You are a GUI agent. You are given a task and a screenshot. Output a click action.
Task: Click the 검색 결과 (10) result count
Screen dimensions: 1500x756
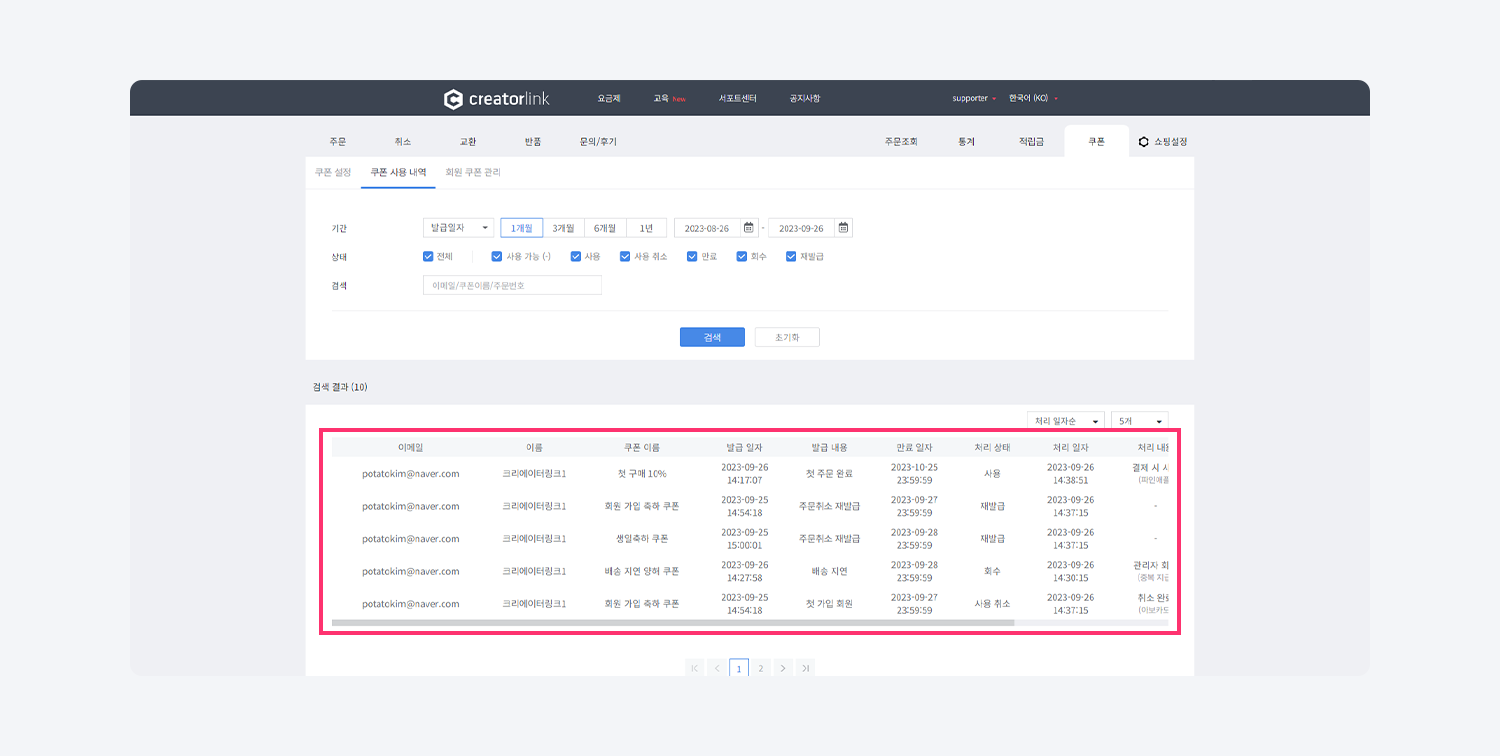[x=340, y=387]
